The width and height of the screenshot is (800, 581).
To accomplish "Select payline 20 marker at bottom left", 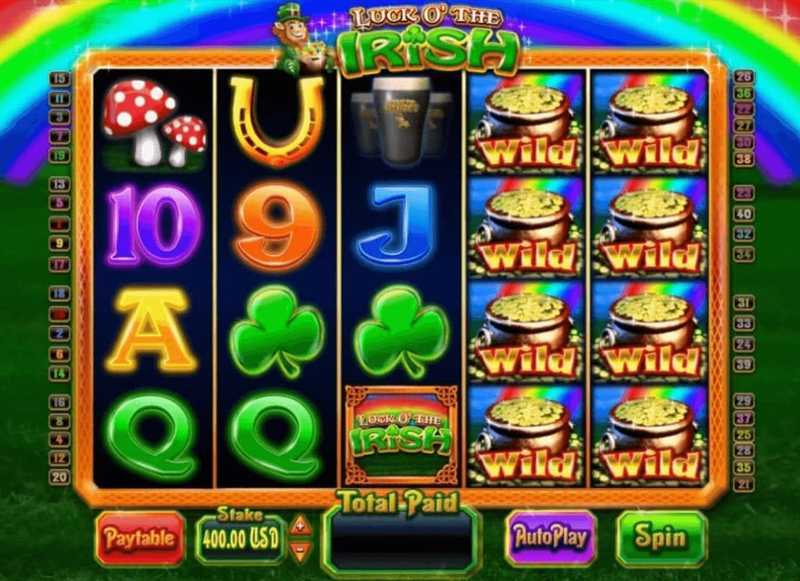I will pos(60,477).
